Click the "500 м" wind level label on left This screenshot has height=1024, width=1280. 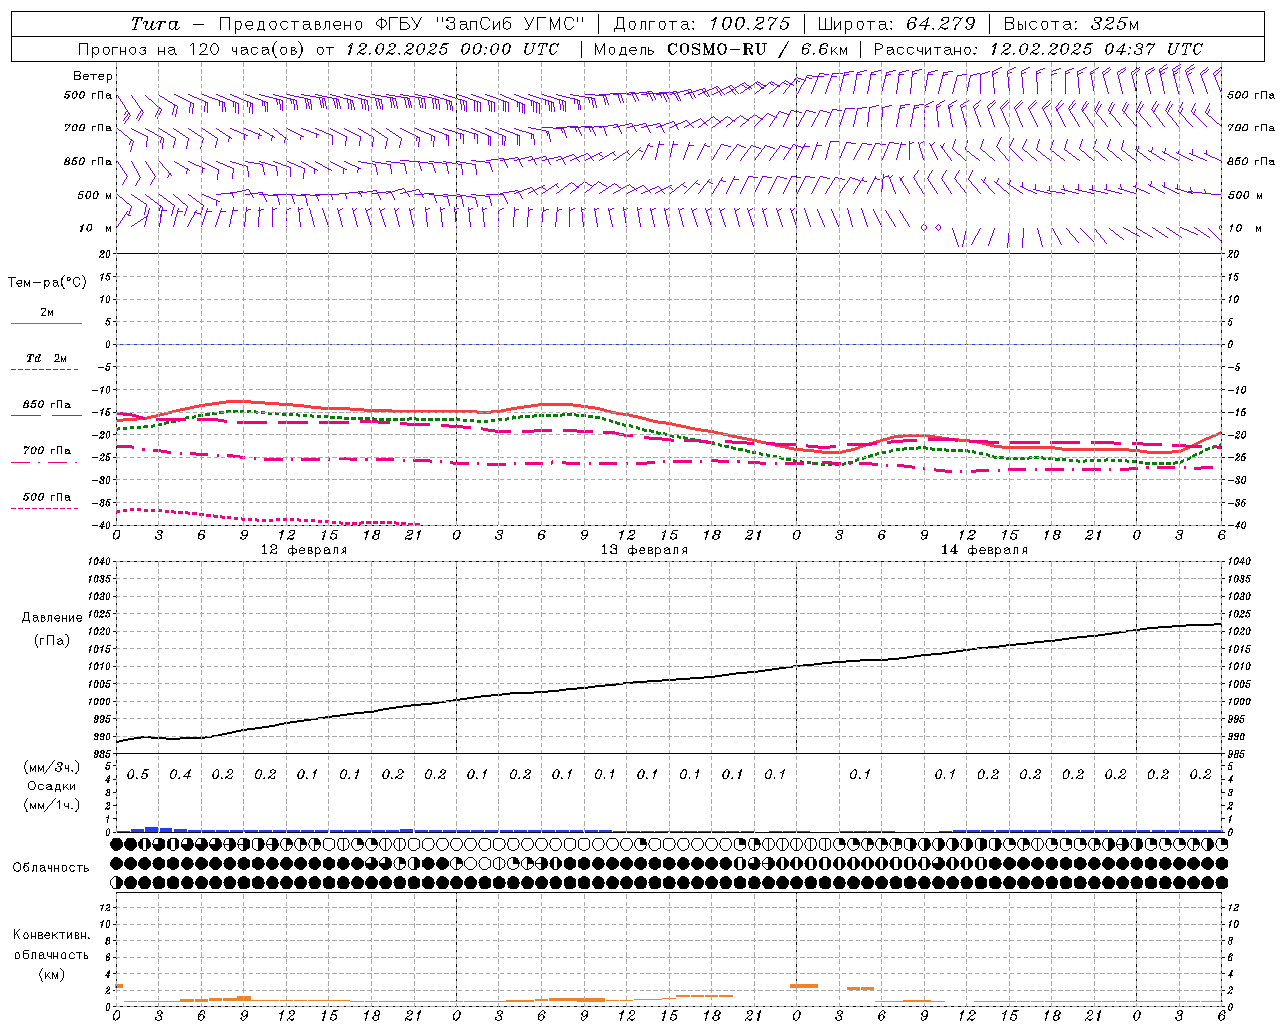pyautogui.click(x=95, y=196)
